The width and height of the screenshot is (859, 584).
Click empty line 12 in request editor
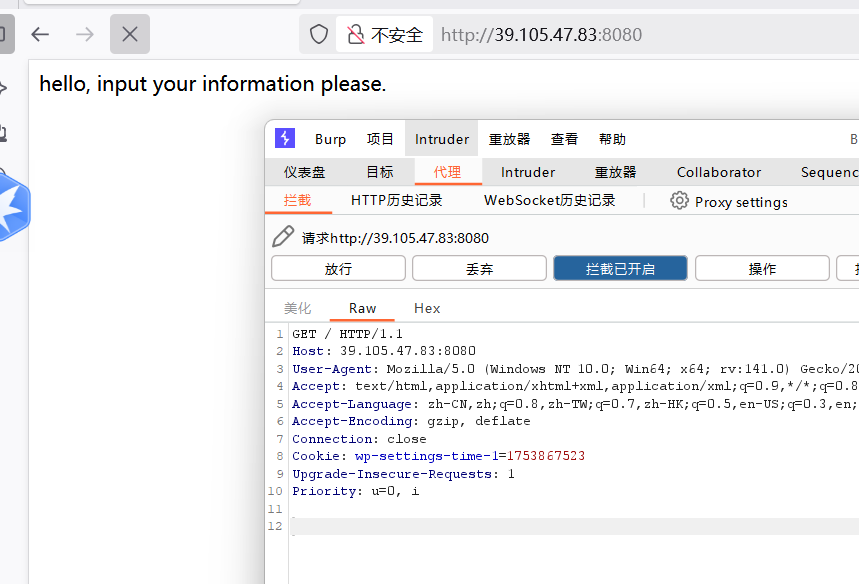574,526
